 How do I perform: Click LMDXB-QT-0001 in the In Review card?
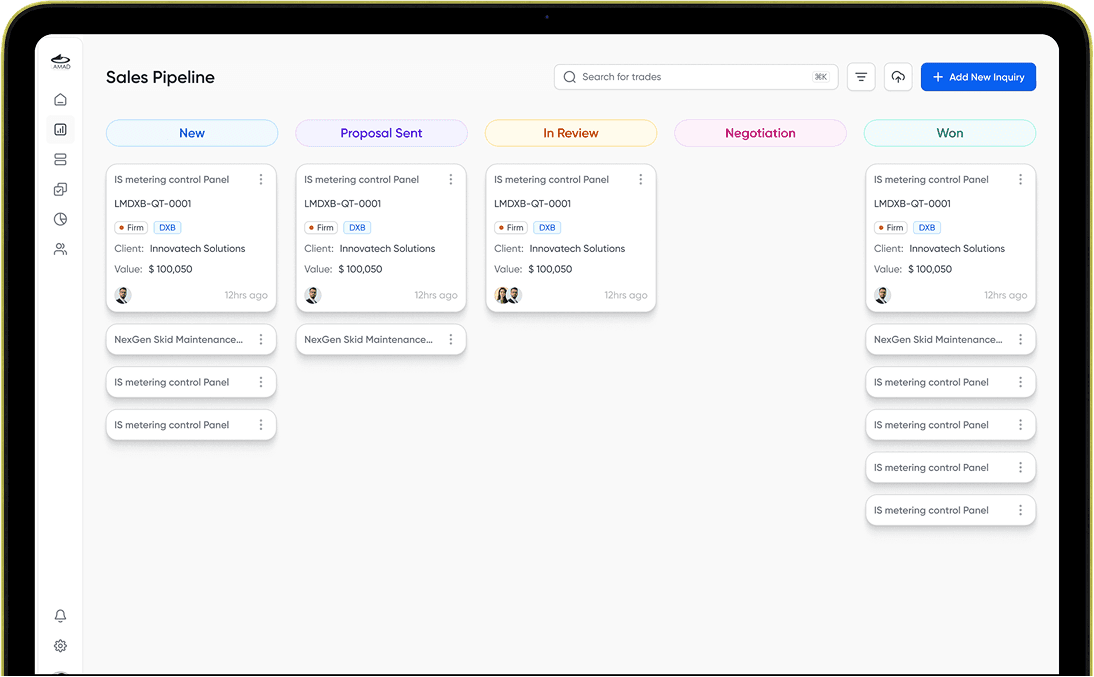coord(532,204)
